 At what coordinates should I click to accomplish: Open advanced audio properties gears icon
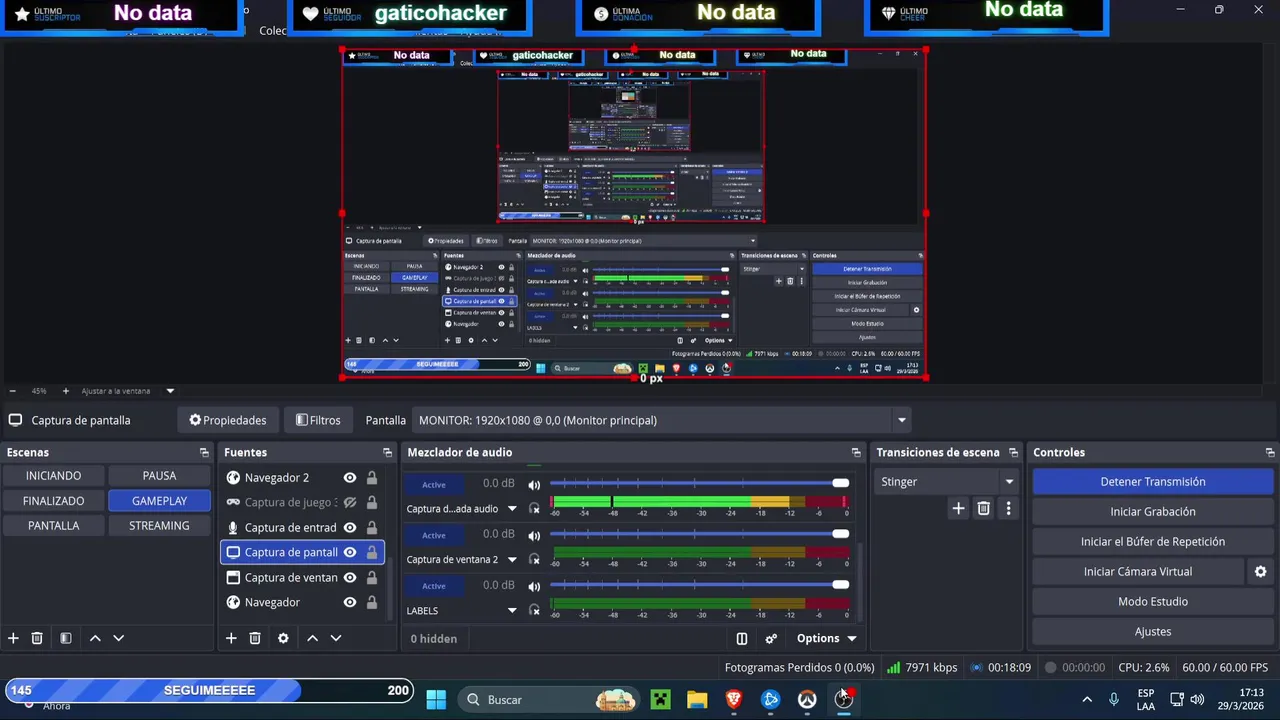click(x=771, y=638)
